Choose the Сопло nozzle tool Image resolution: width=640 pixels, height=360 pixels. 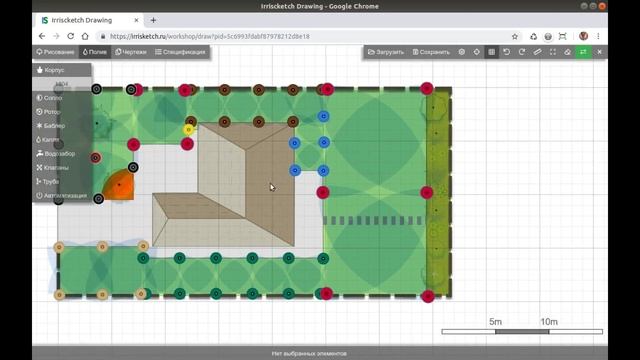click(x=62, y=98)
